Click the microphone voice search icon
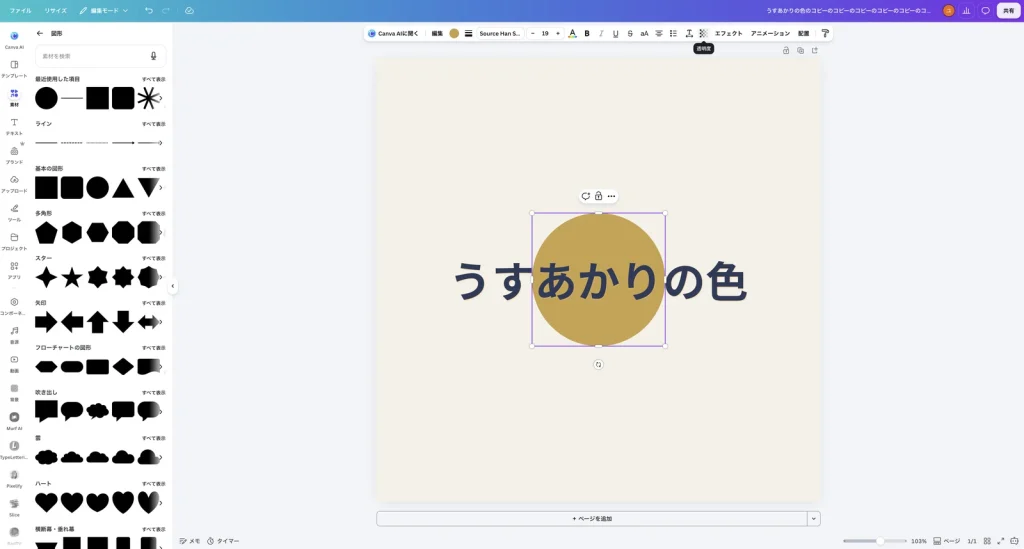The height and width of the screenshot is (549, 1024). click(153, 56)
